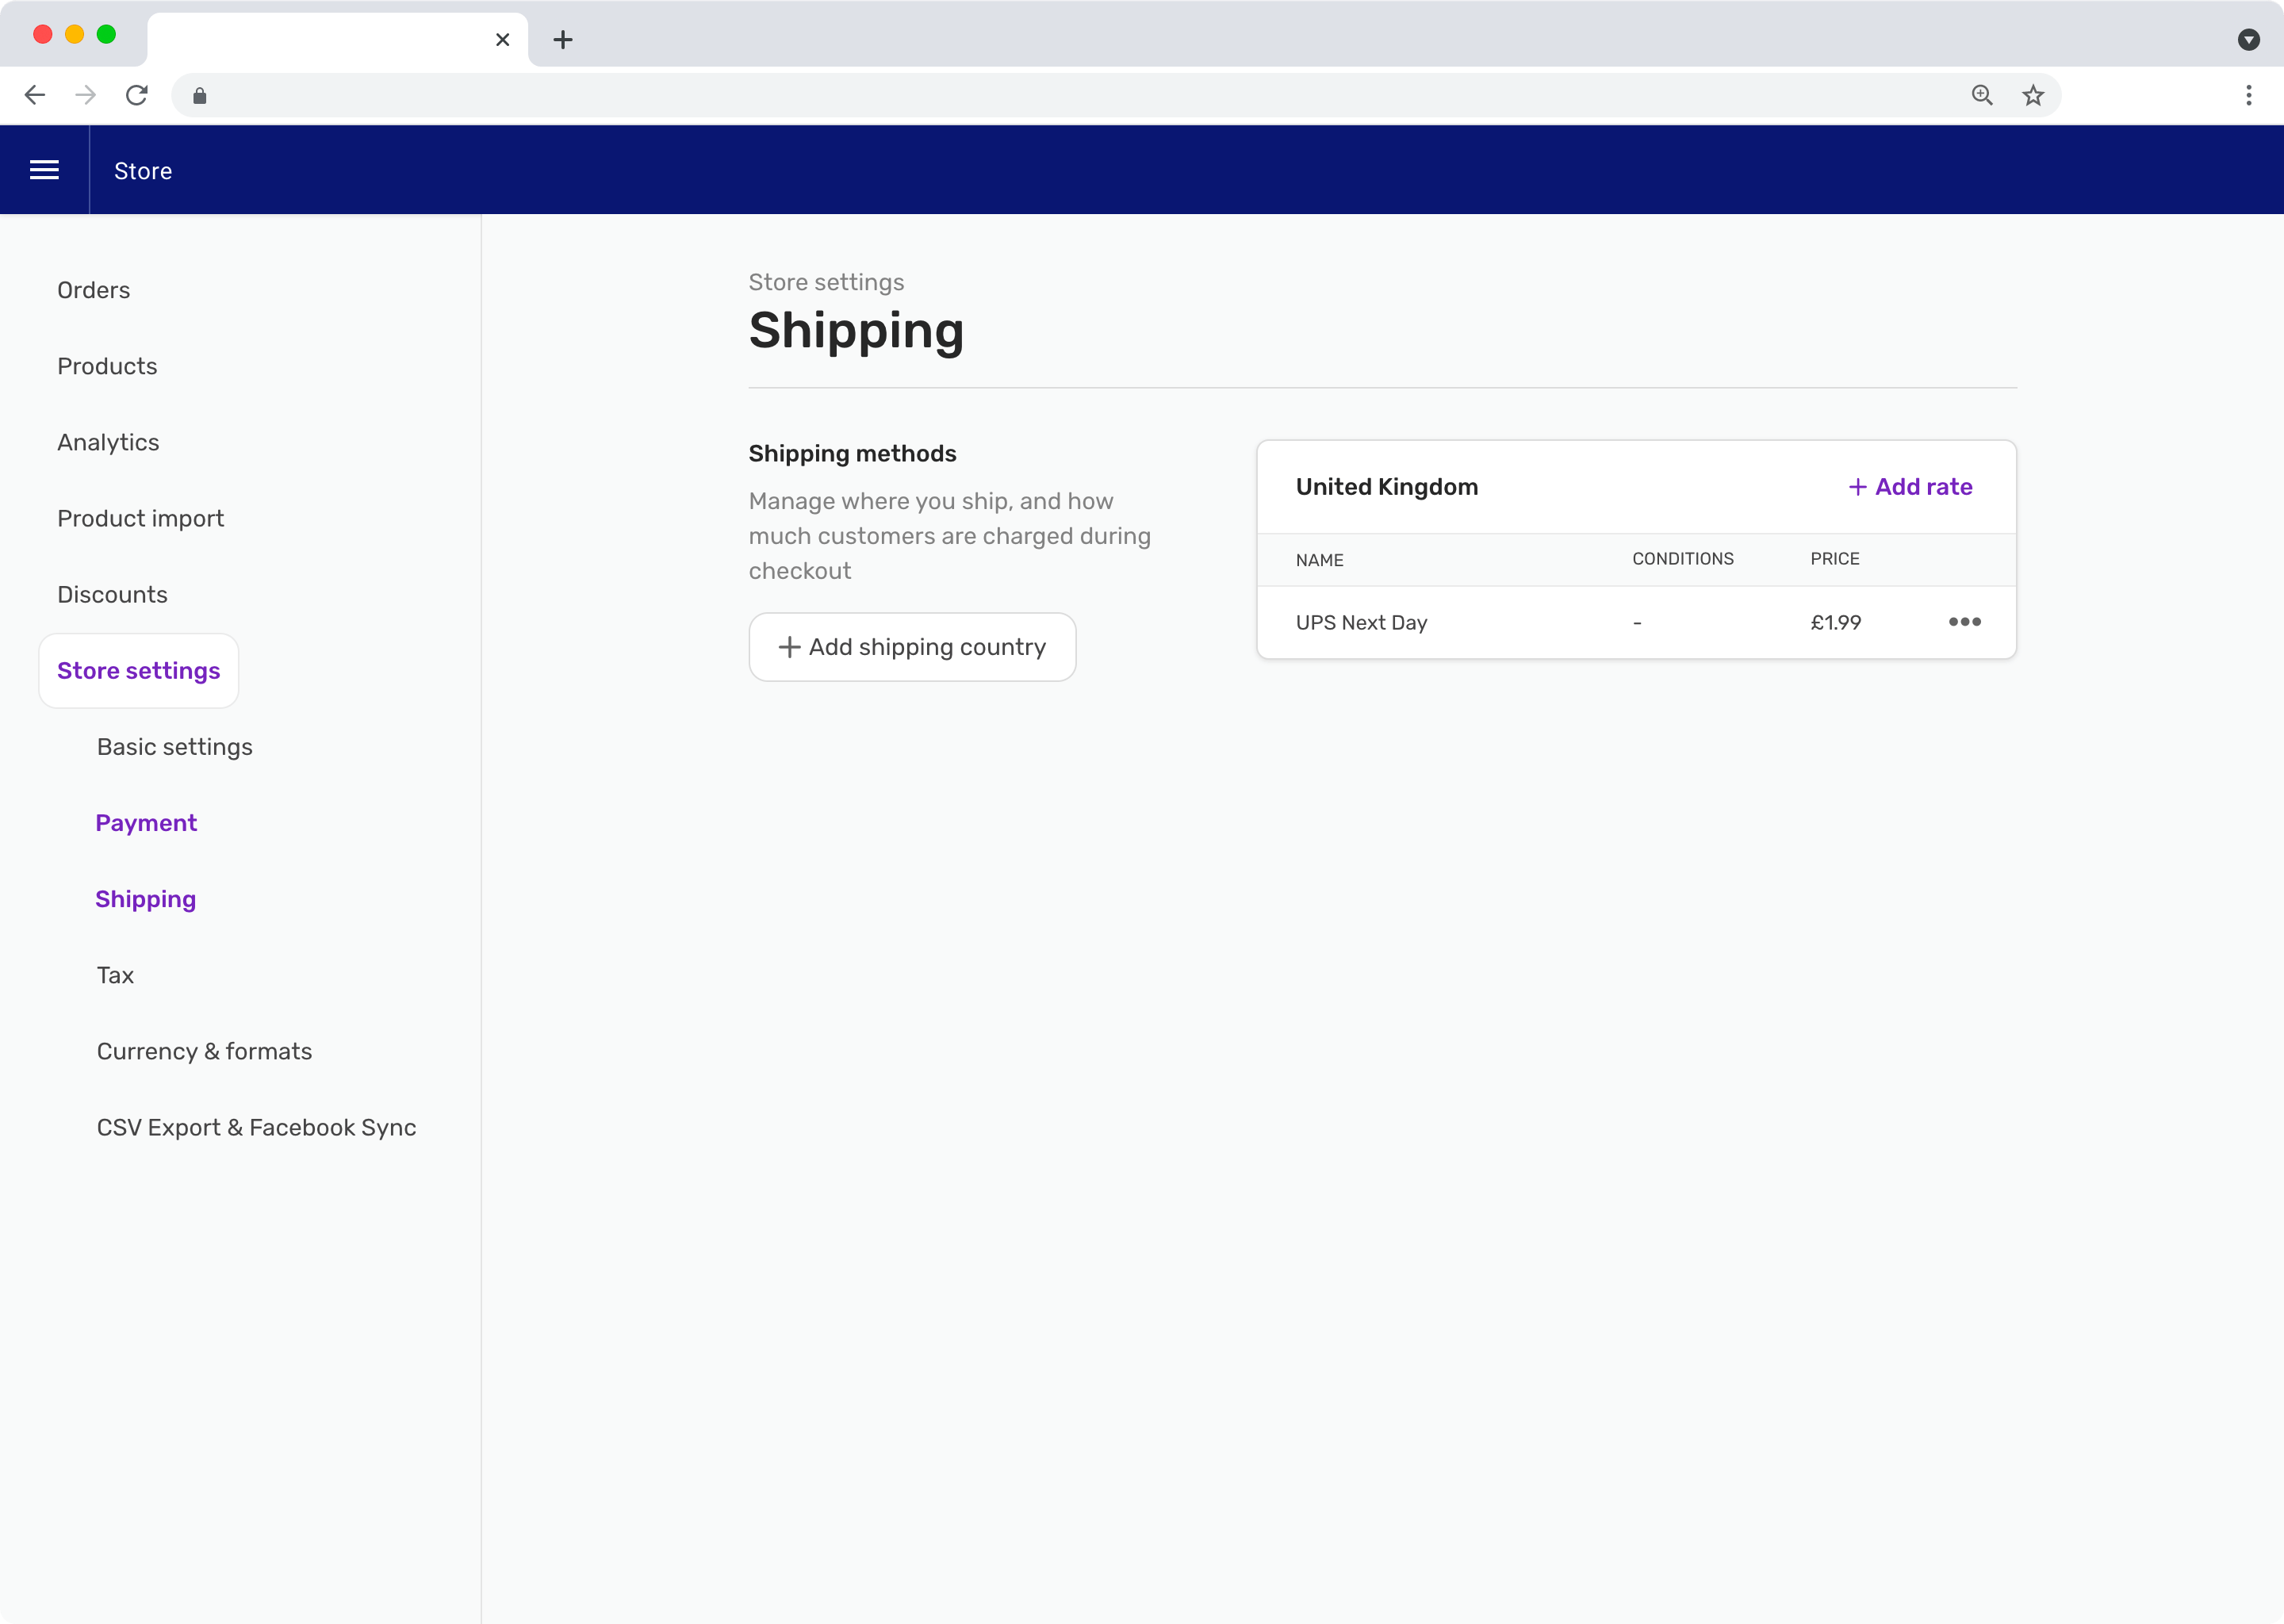Screen dimensions: 2284x1624
Task: Switch to the Payment settings page
Action: pyautogui.click(x=146, y=822)
